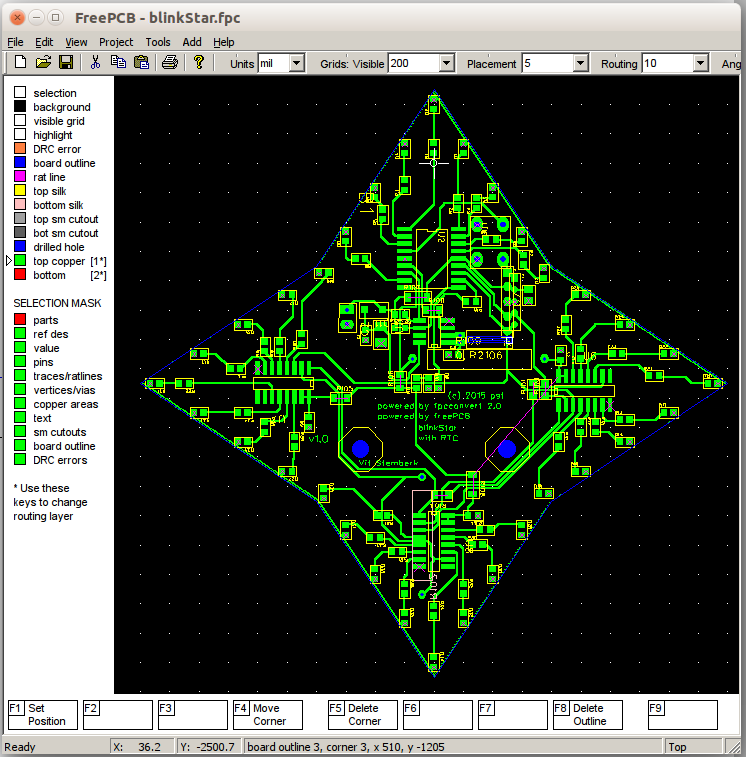
Task: Toggle value in the selection mask
Action: pyautogui.click(x=20, y=347)
